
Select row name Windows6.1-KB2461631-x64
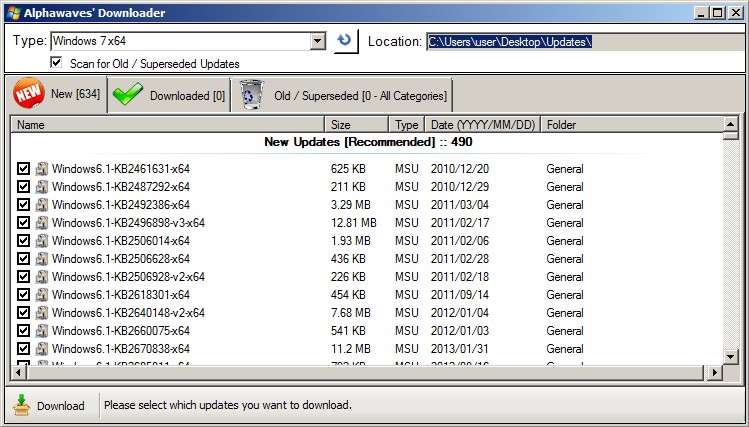[121, 169]
